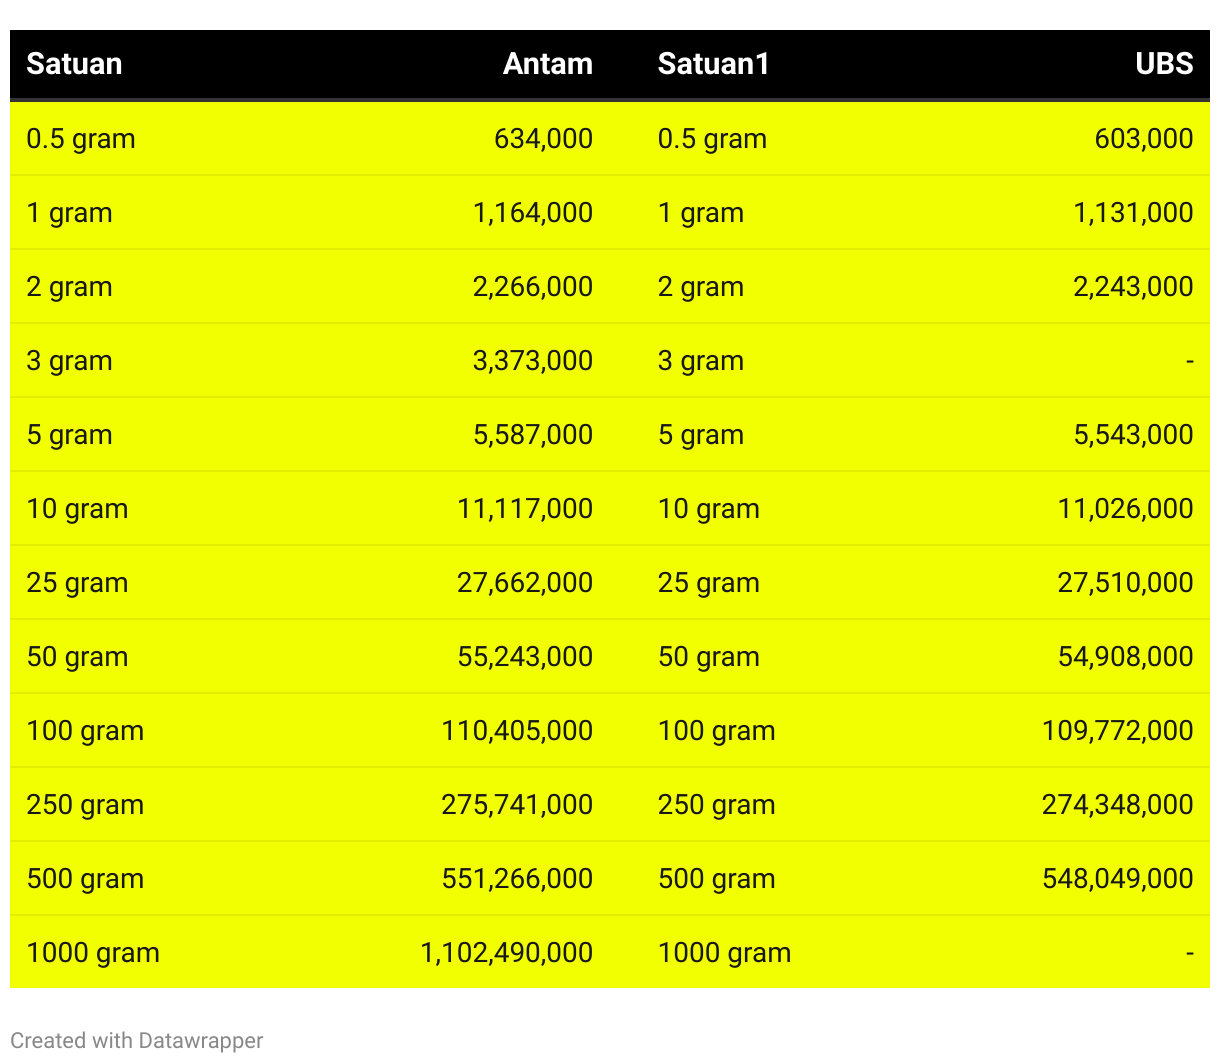Click '0.5 gram' under the Satuan header
This screenshot has width=1220, height=1064.
[x=81, y=139]
